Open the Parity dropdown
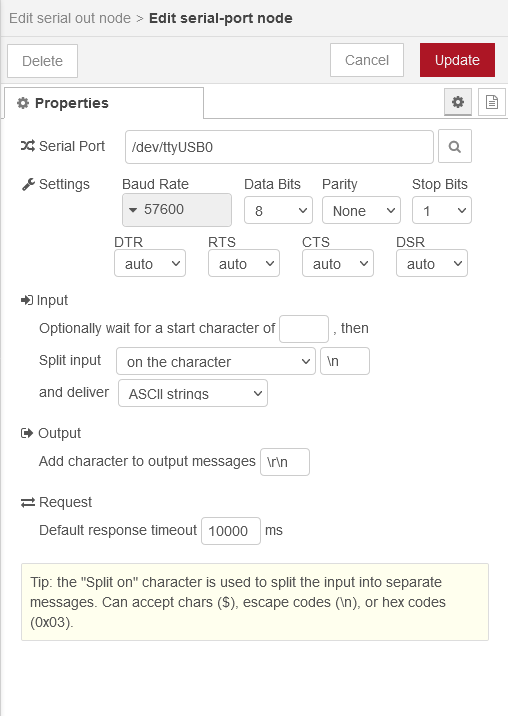Screen dimensions: 508x716 [x=361, y=211]
